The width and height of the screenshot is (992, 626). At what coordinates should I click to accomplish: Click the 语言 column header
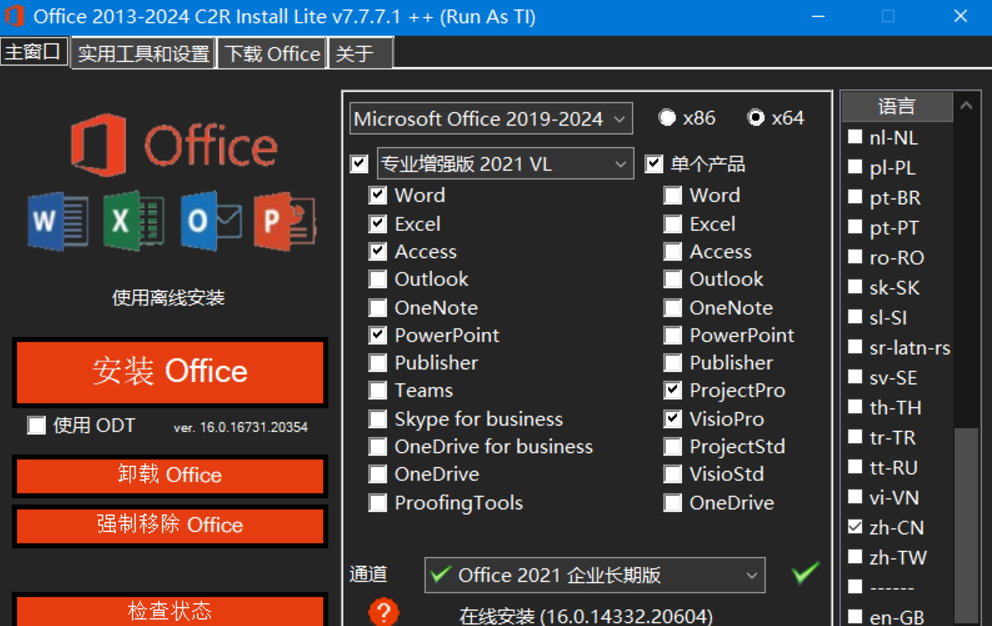pyautogui.click(x=896, y=106)
